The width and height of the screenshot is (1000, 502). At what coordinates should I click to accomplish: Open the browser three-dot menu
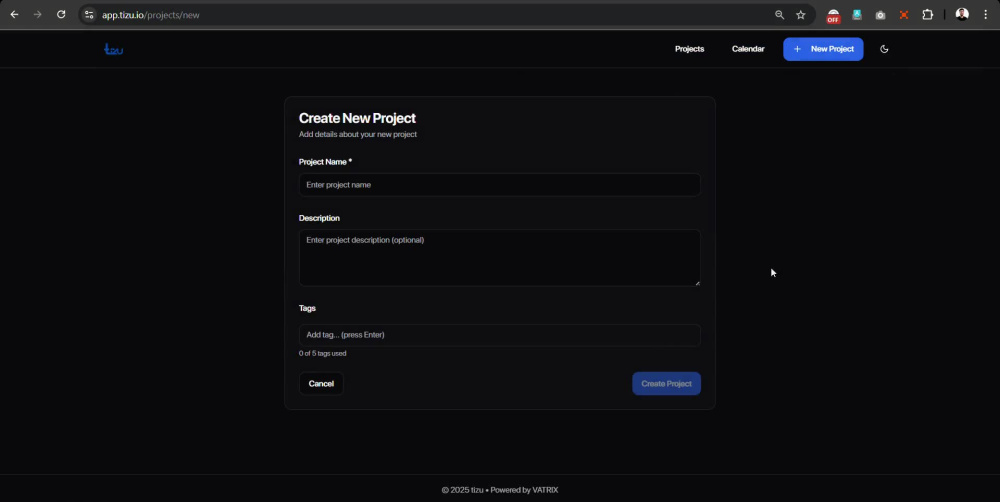(986, 15)
